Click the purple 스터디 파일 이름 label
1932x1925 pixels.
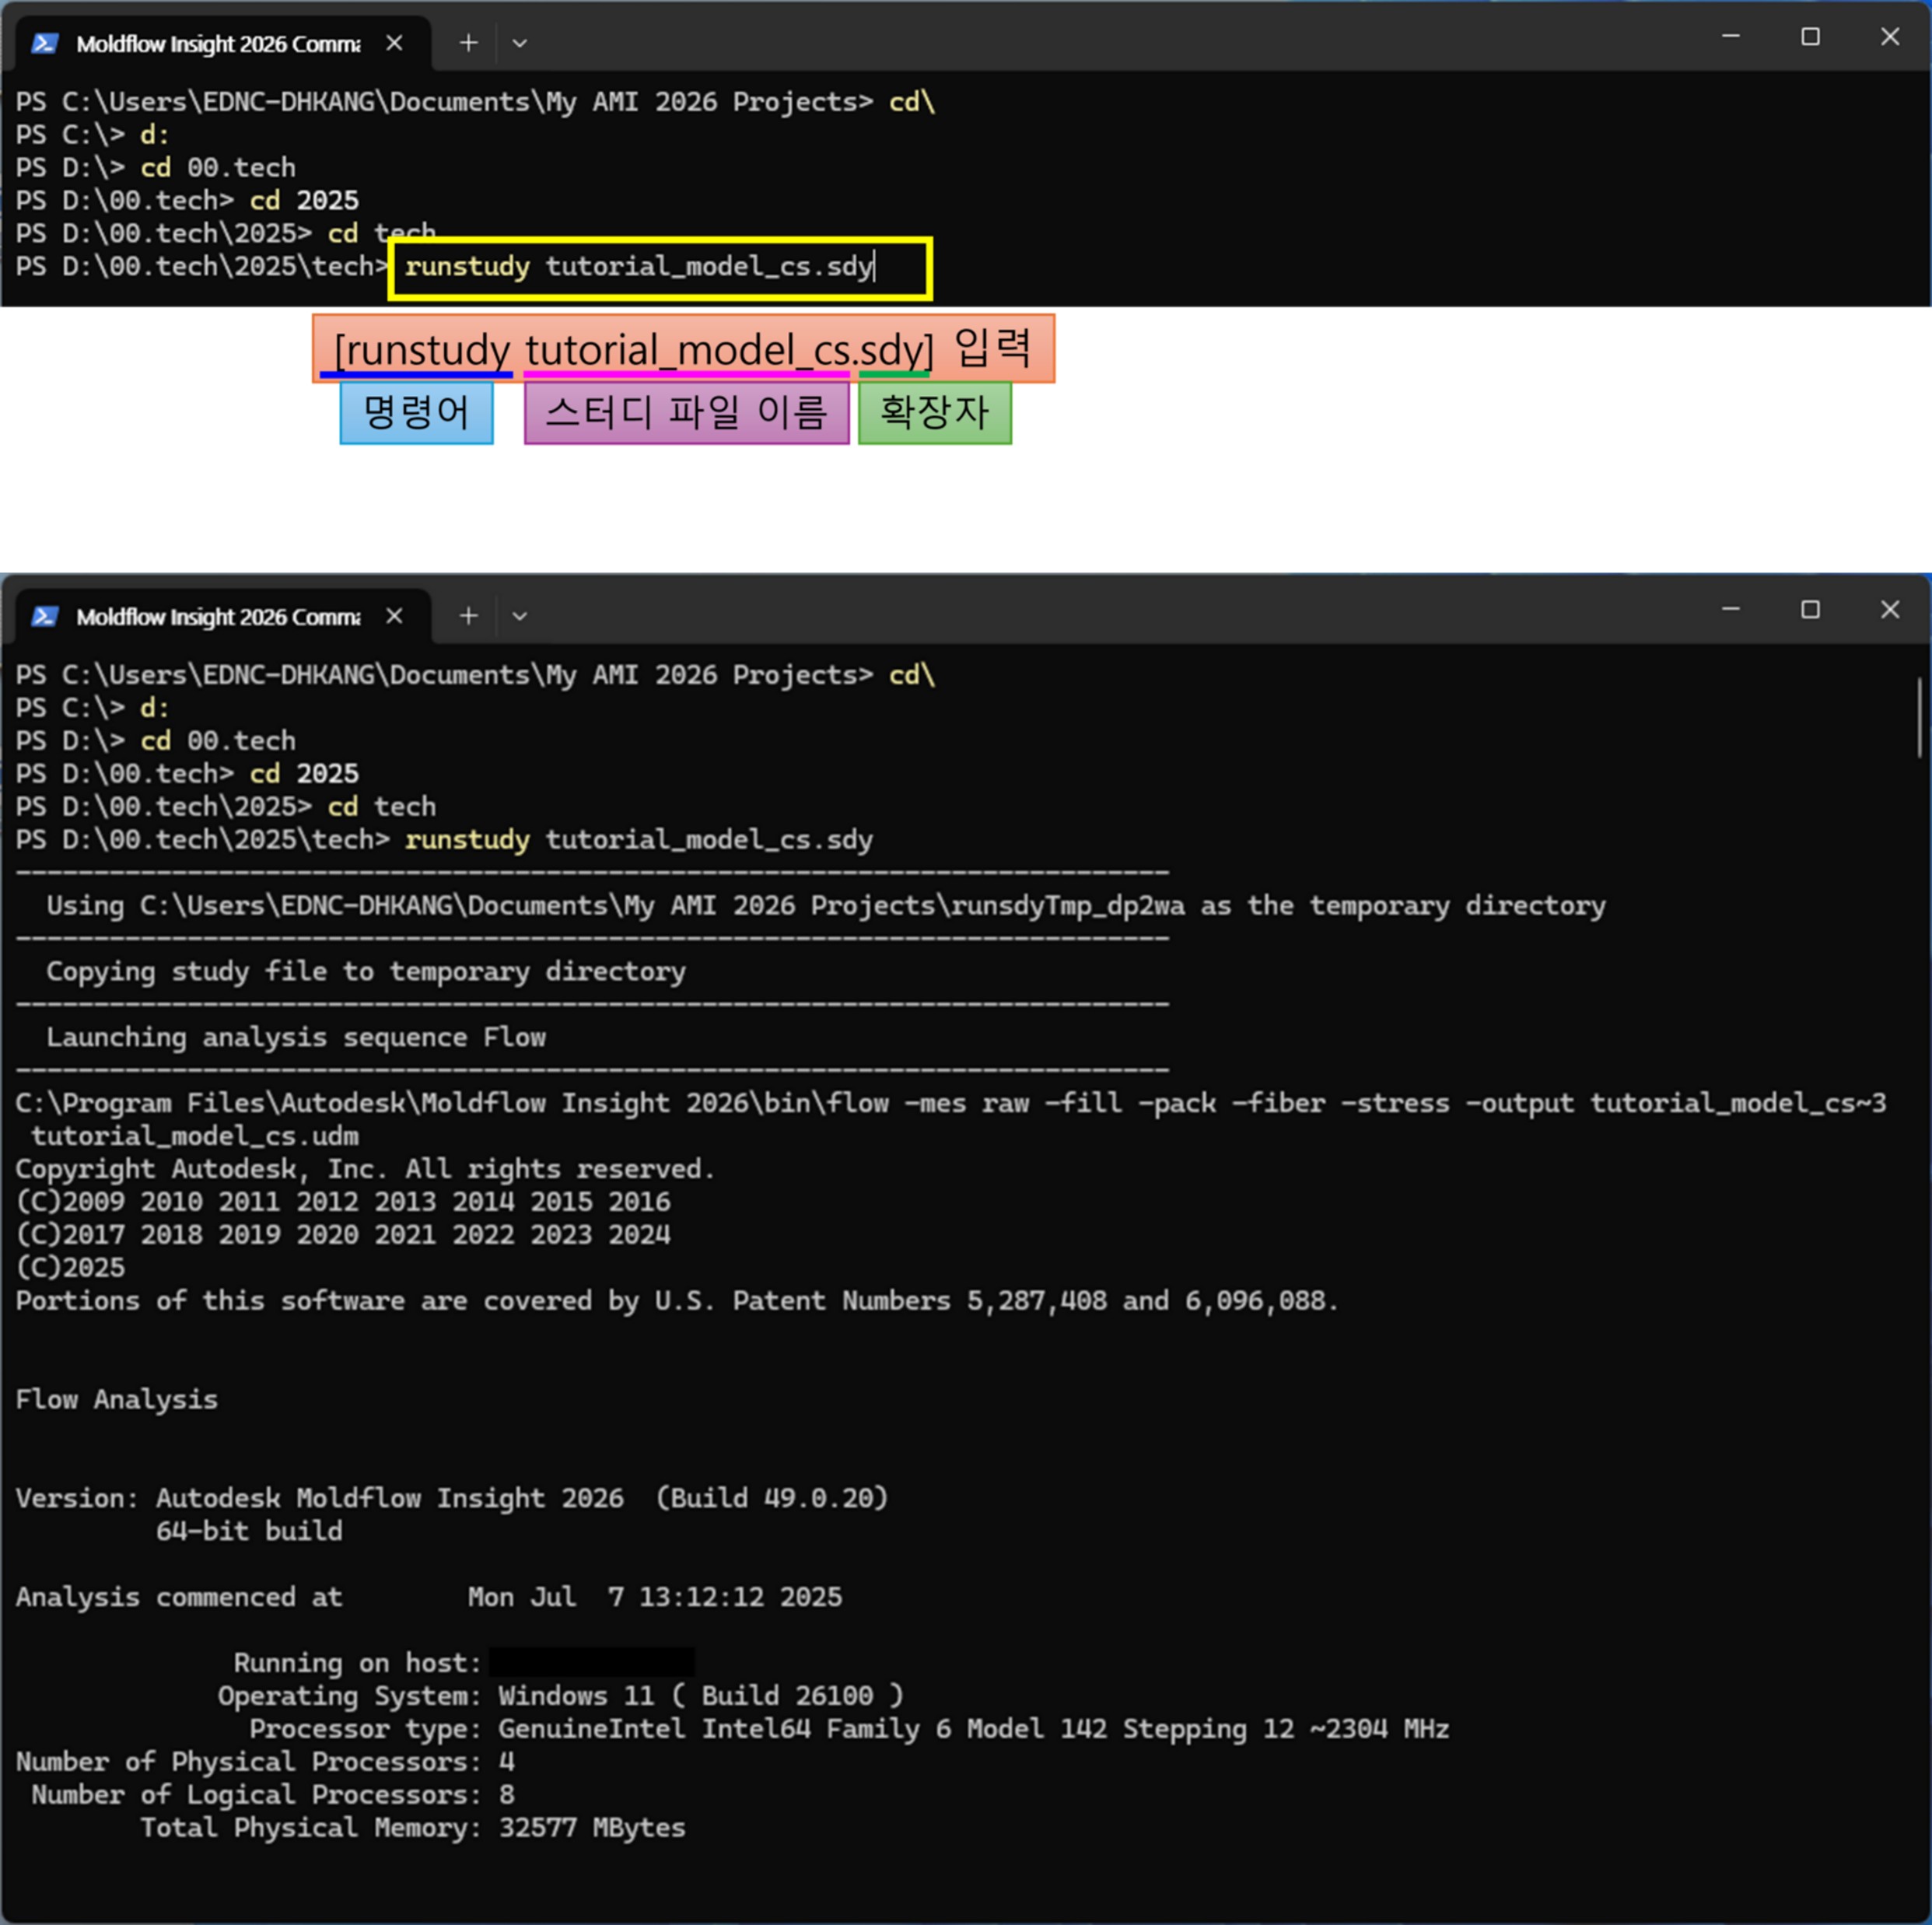(686, 413)
